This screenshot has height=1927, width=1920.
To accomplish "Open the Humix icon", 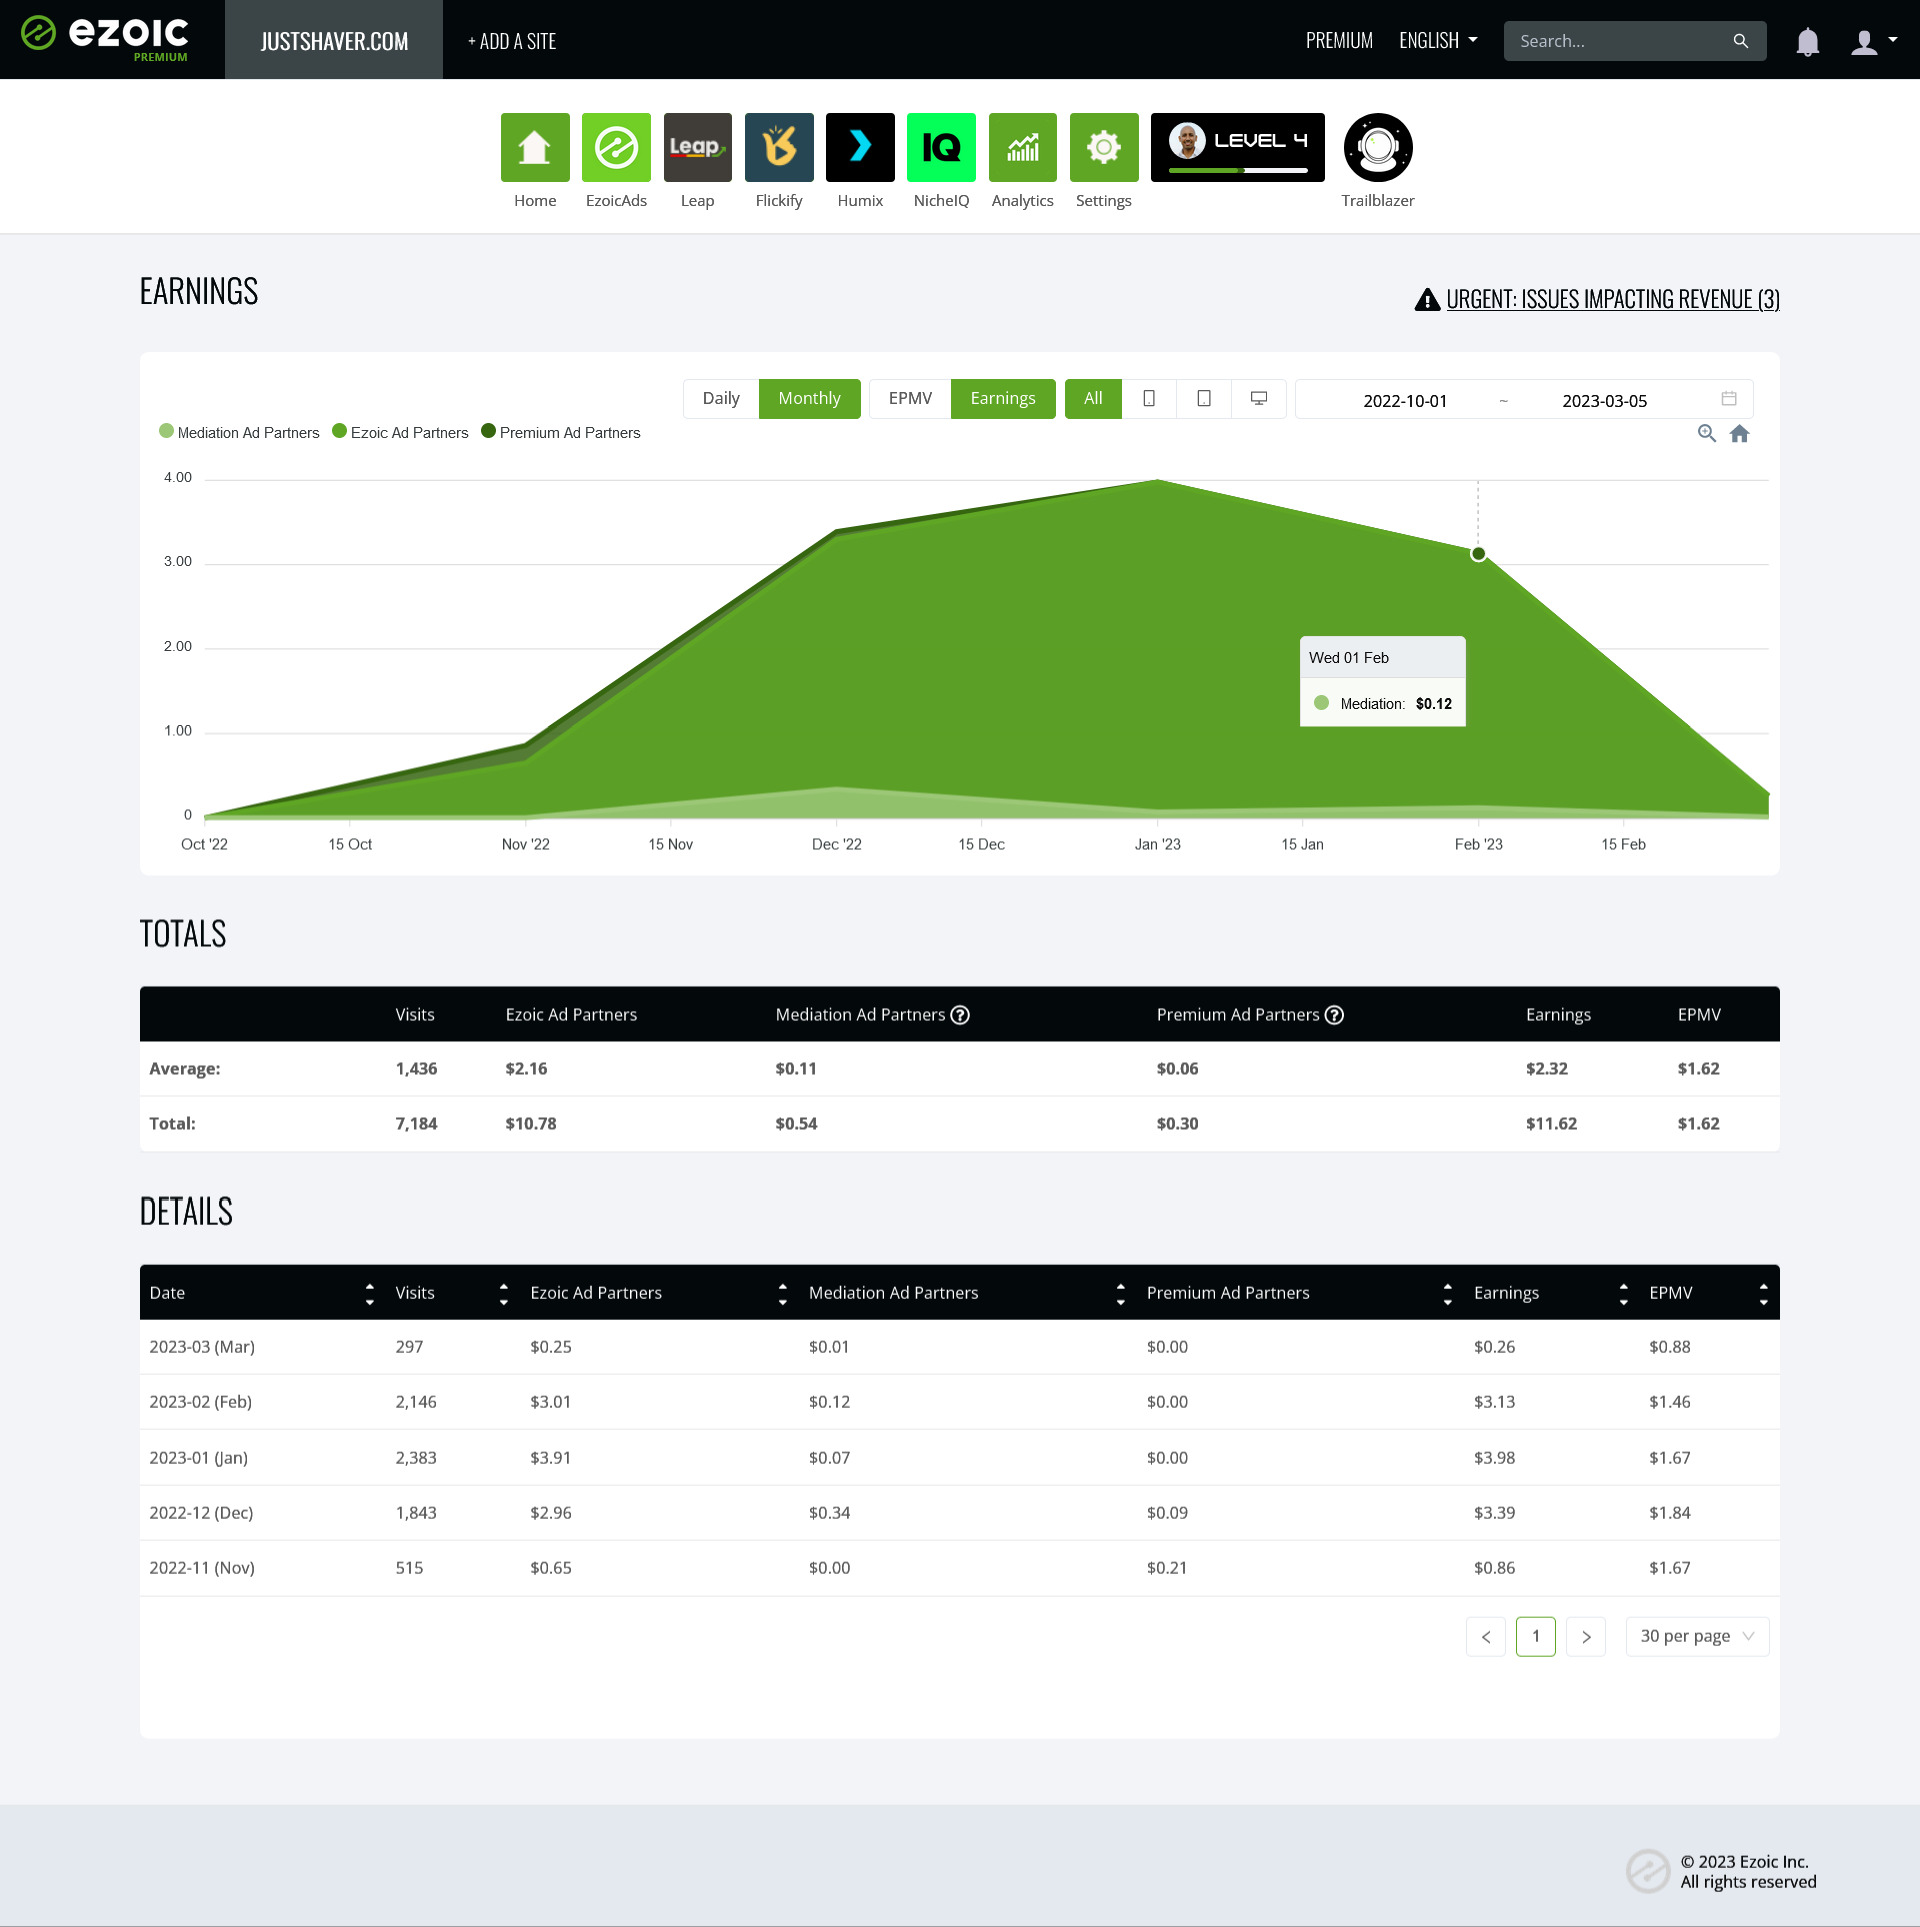I will coord(860,147).
